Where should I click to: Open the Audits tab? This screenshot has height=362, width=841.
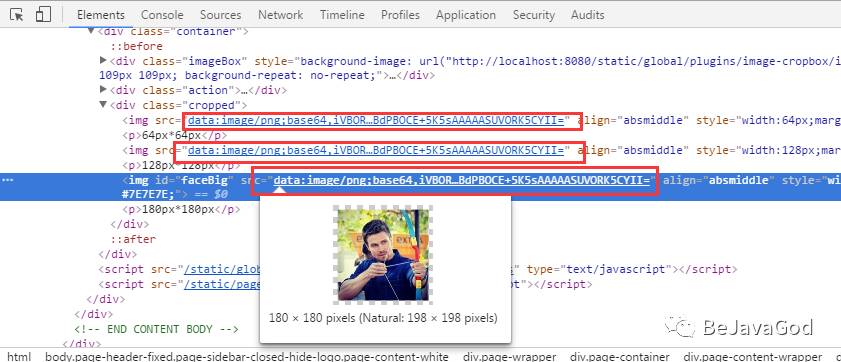(x=587, y=15)
